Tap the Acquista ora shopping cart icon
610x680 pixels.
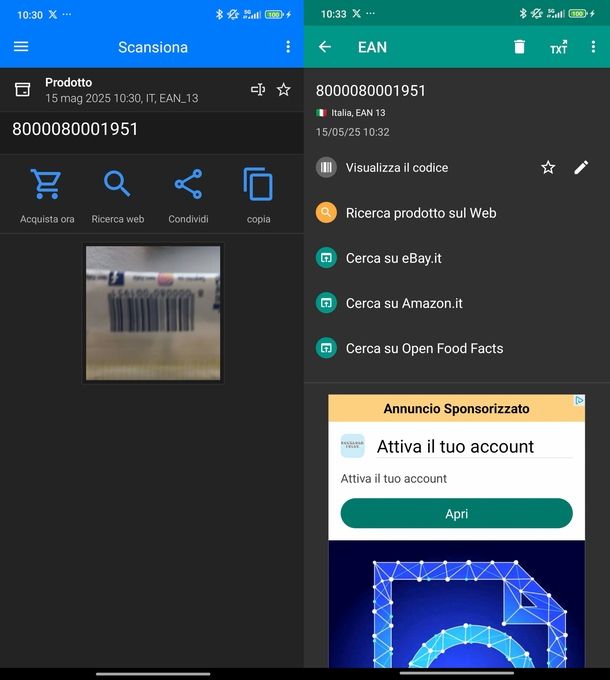coord(46,184)
